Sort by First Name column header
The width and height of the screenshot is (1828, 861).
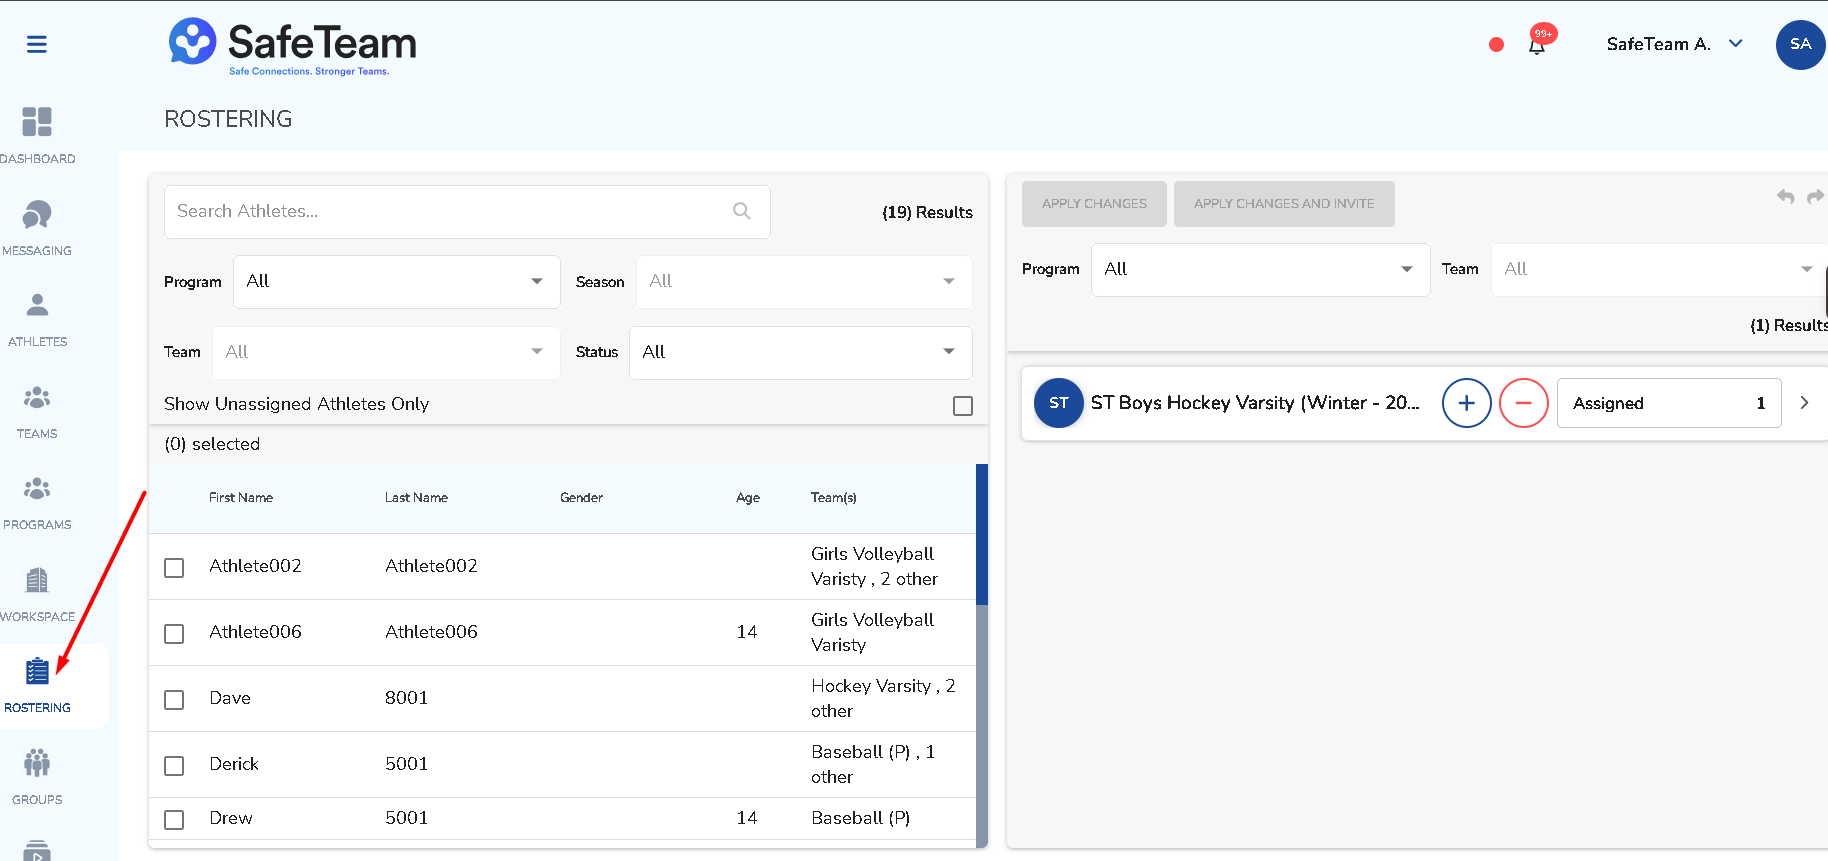tap(241, 497)
